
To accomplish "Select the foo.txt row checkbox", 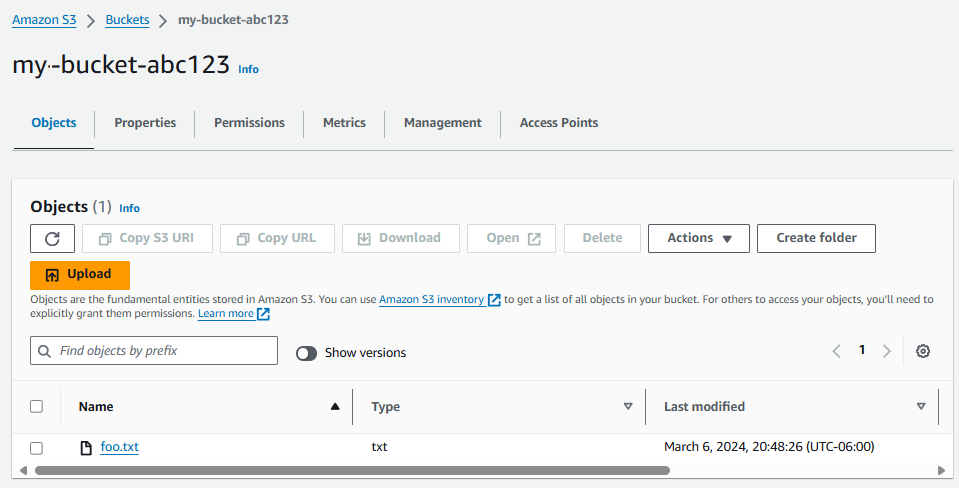I will (37, 447).
